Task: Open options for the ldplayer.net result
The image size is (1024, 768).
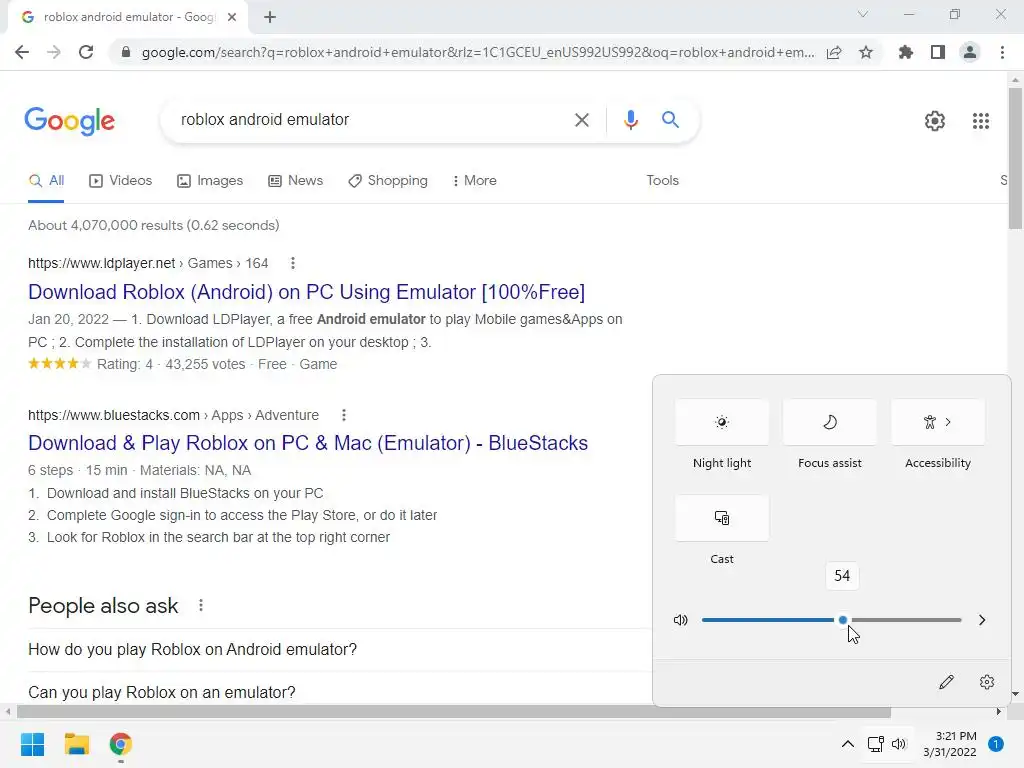Action: [293, 263]
